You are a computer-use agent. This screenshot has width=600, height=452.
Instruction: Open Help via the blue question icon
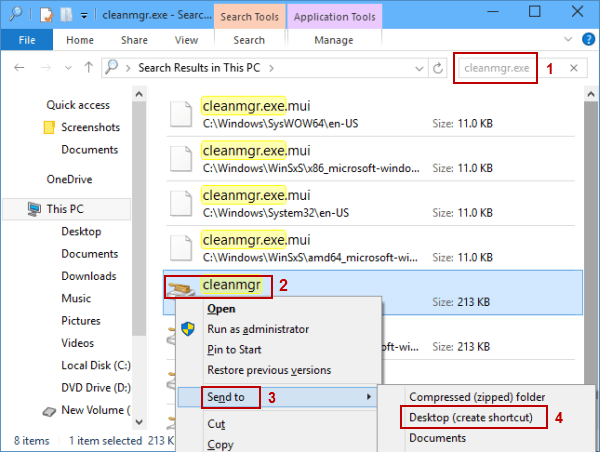(x=588, y=39)
